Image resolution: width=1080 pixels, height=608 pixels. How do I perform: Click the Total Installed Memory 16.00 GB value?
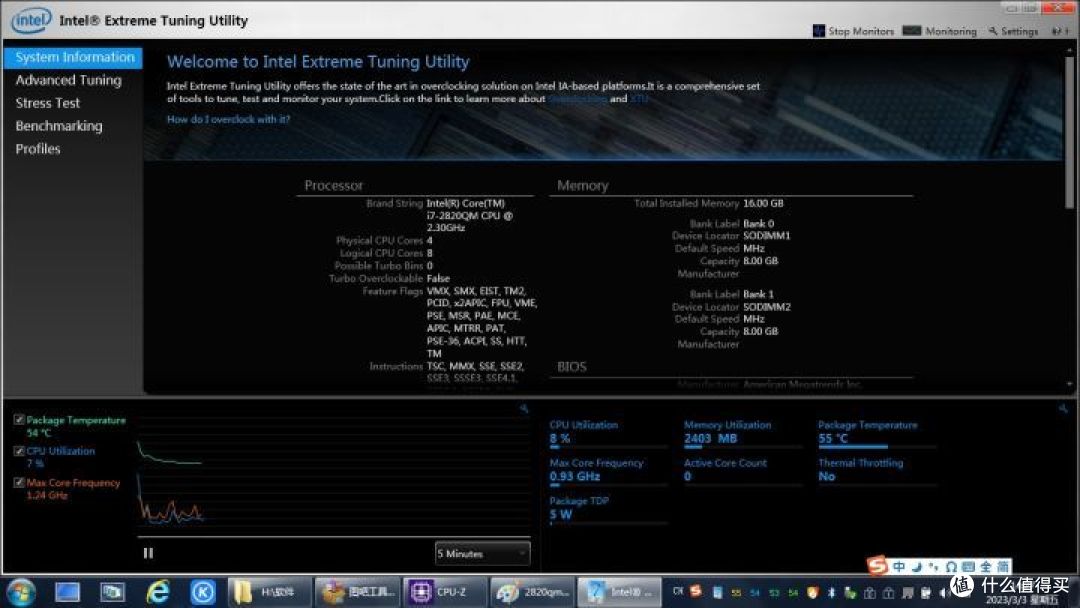763,203
